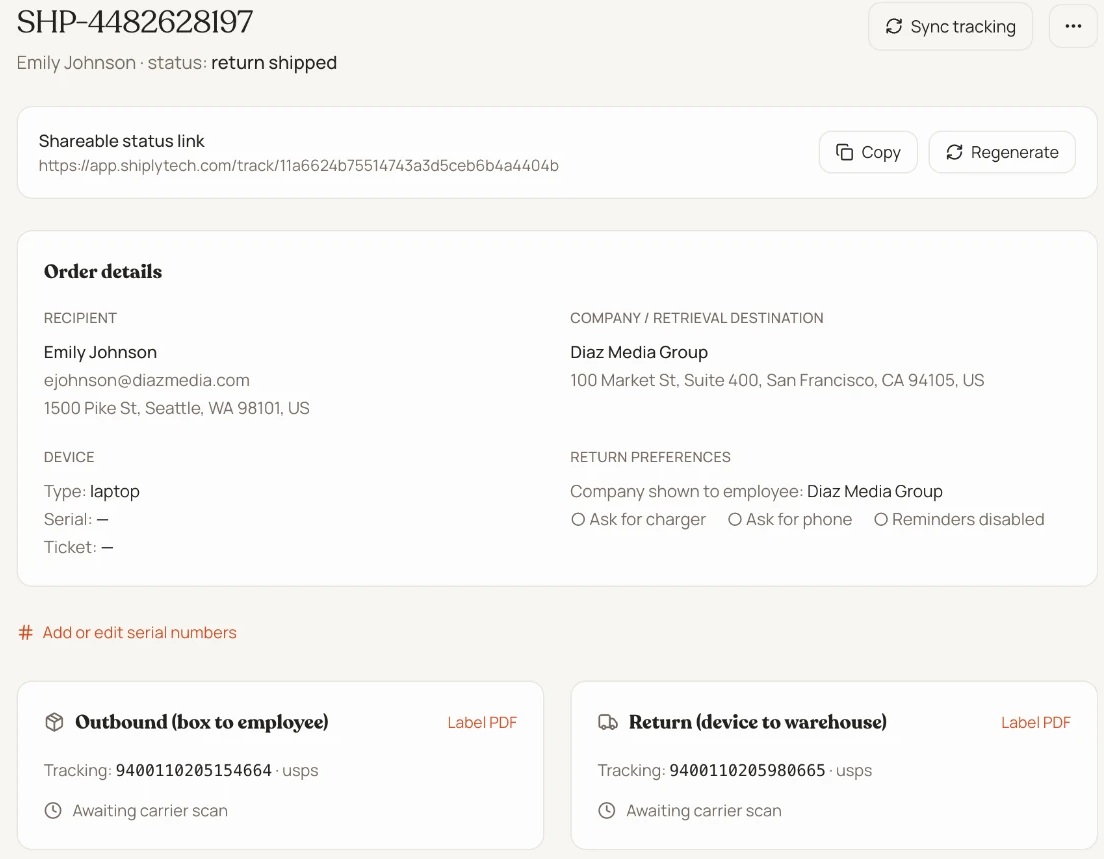Click the shipment ID SHP-4482628197 heading
1104x859 pixels.
click(x=134, y=22)
